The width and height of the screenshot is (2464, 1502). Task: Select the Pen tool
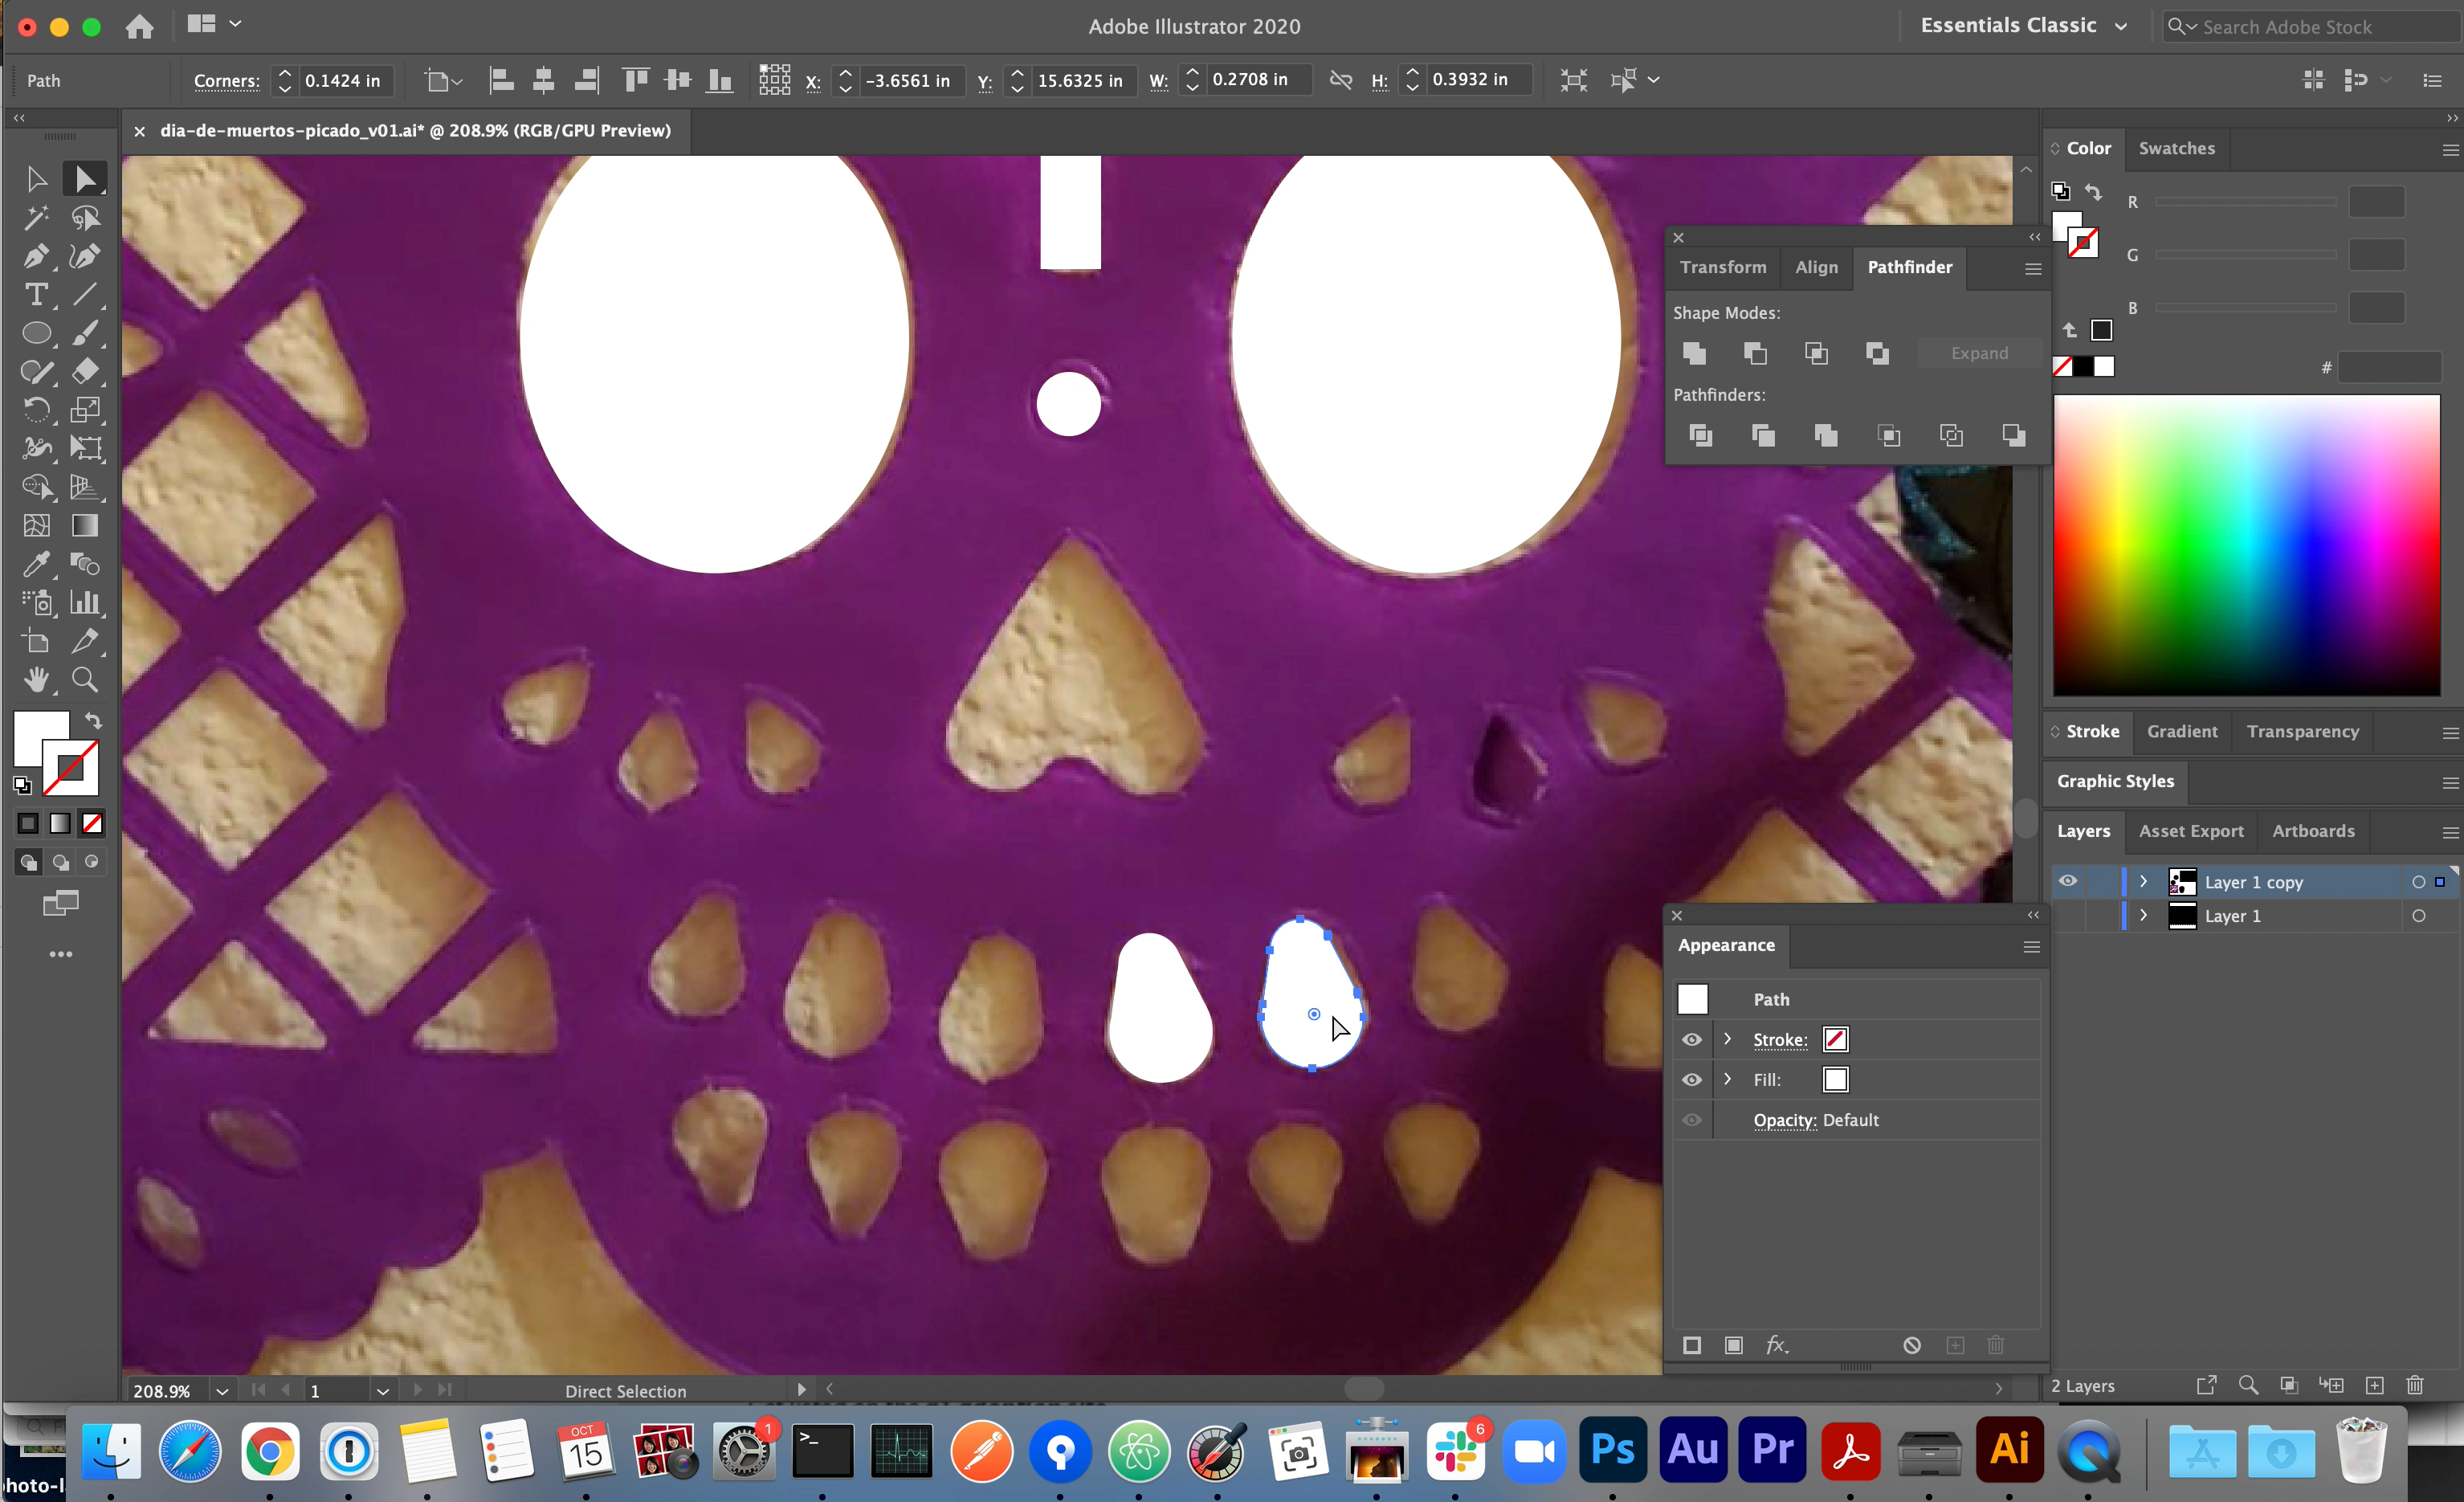(x=37, y=256)
